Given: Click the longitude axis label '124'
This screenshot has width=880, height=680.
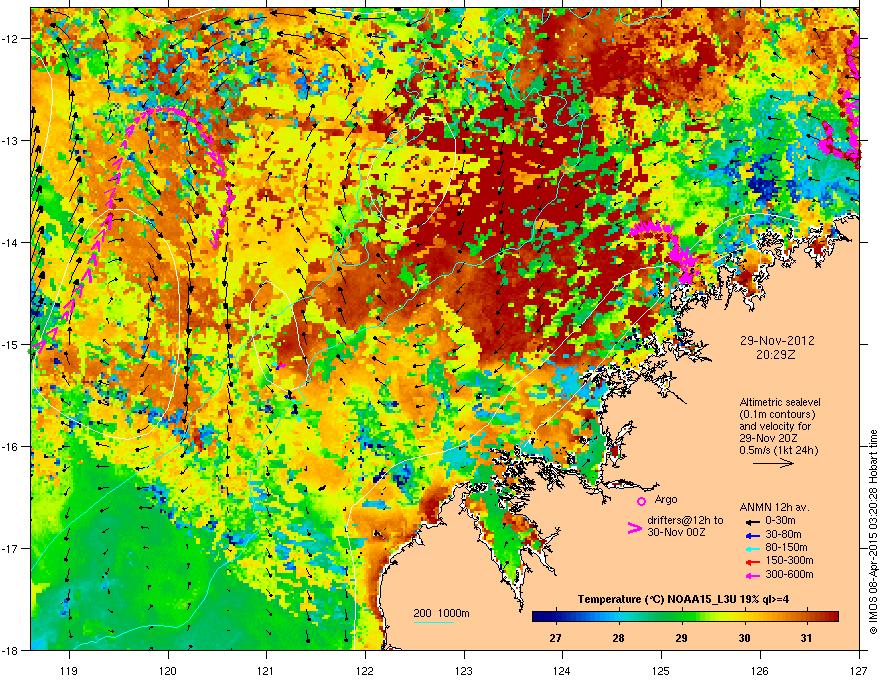Looking at the screenshot, I should pos(562,670).
